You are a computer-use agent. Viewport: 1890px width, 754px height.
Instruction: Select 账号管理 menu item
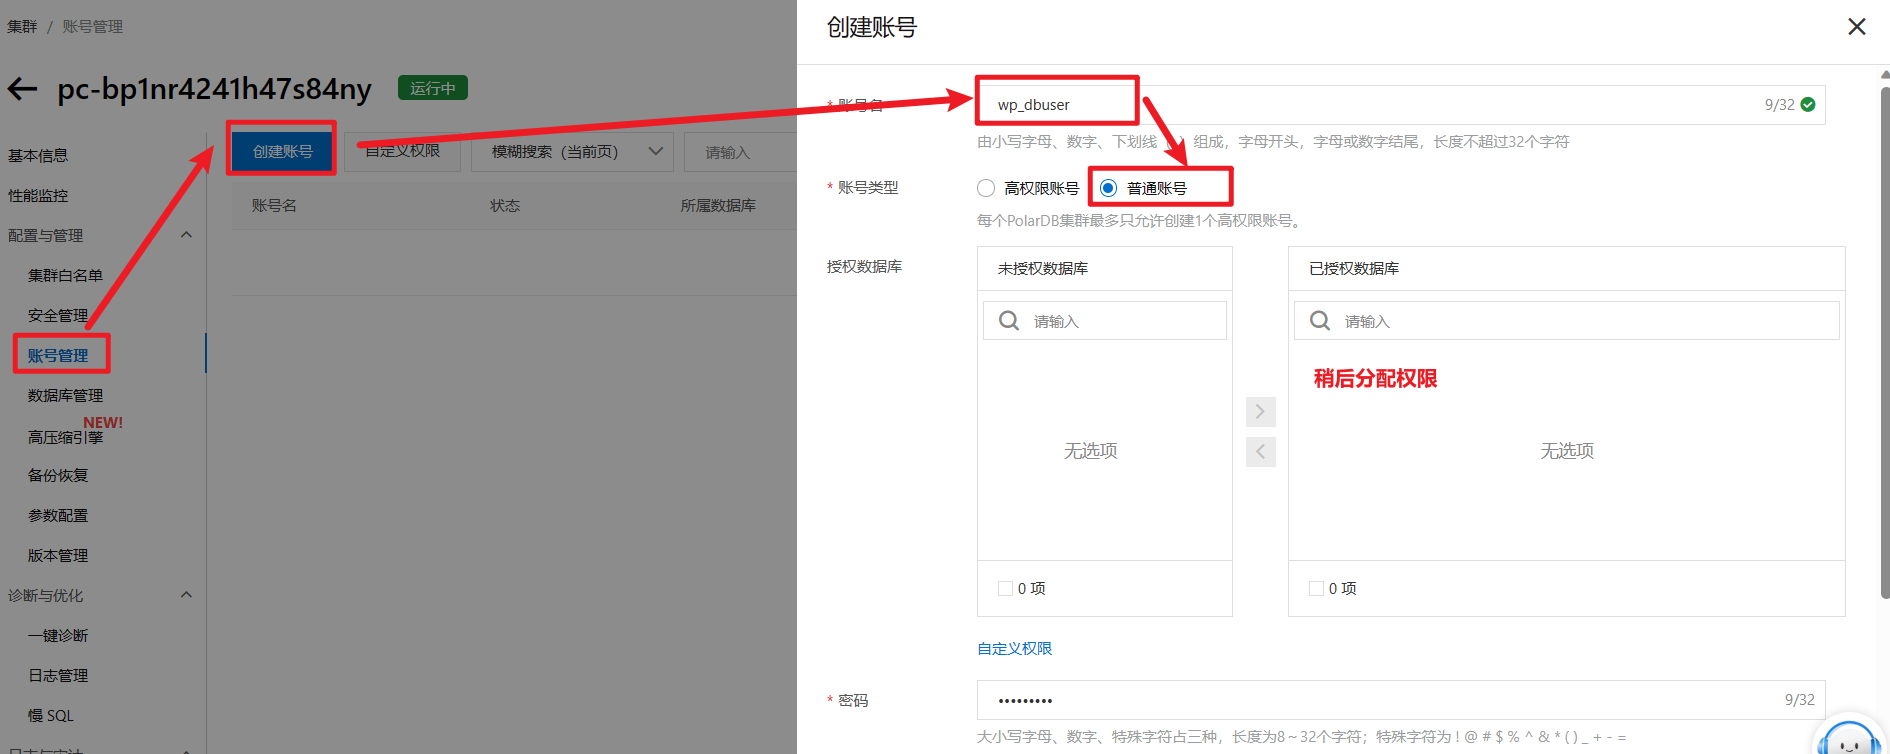(58, 355)
